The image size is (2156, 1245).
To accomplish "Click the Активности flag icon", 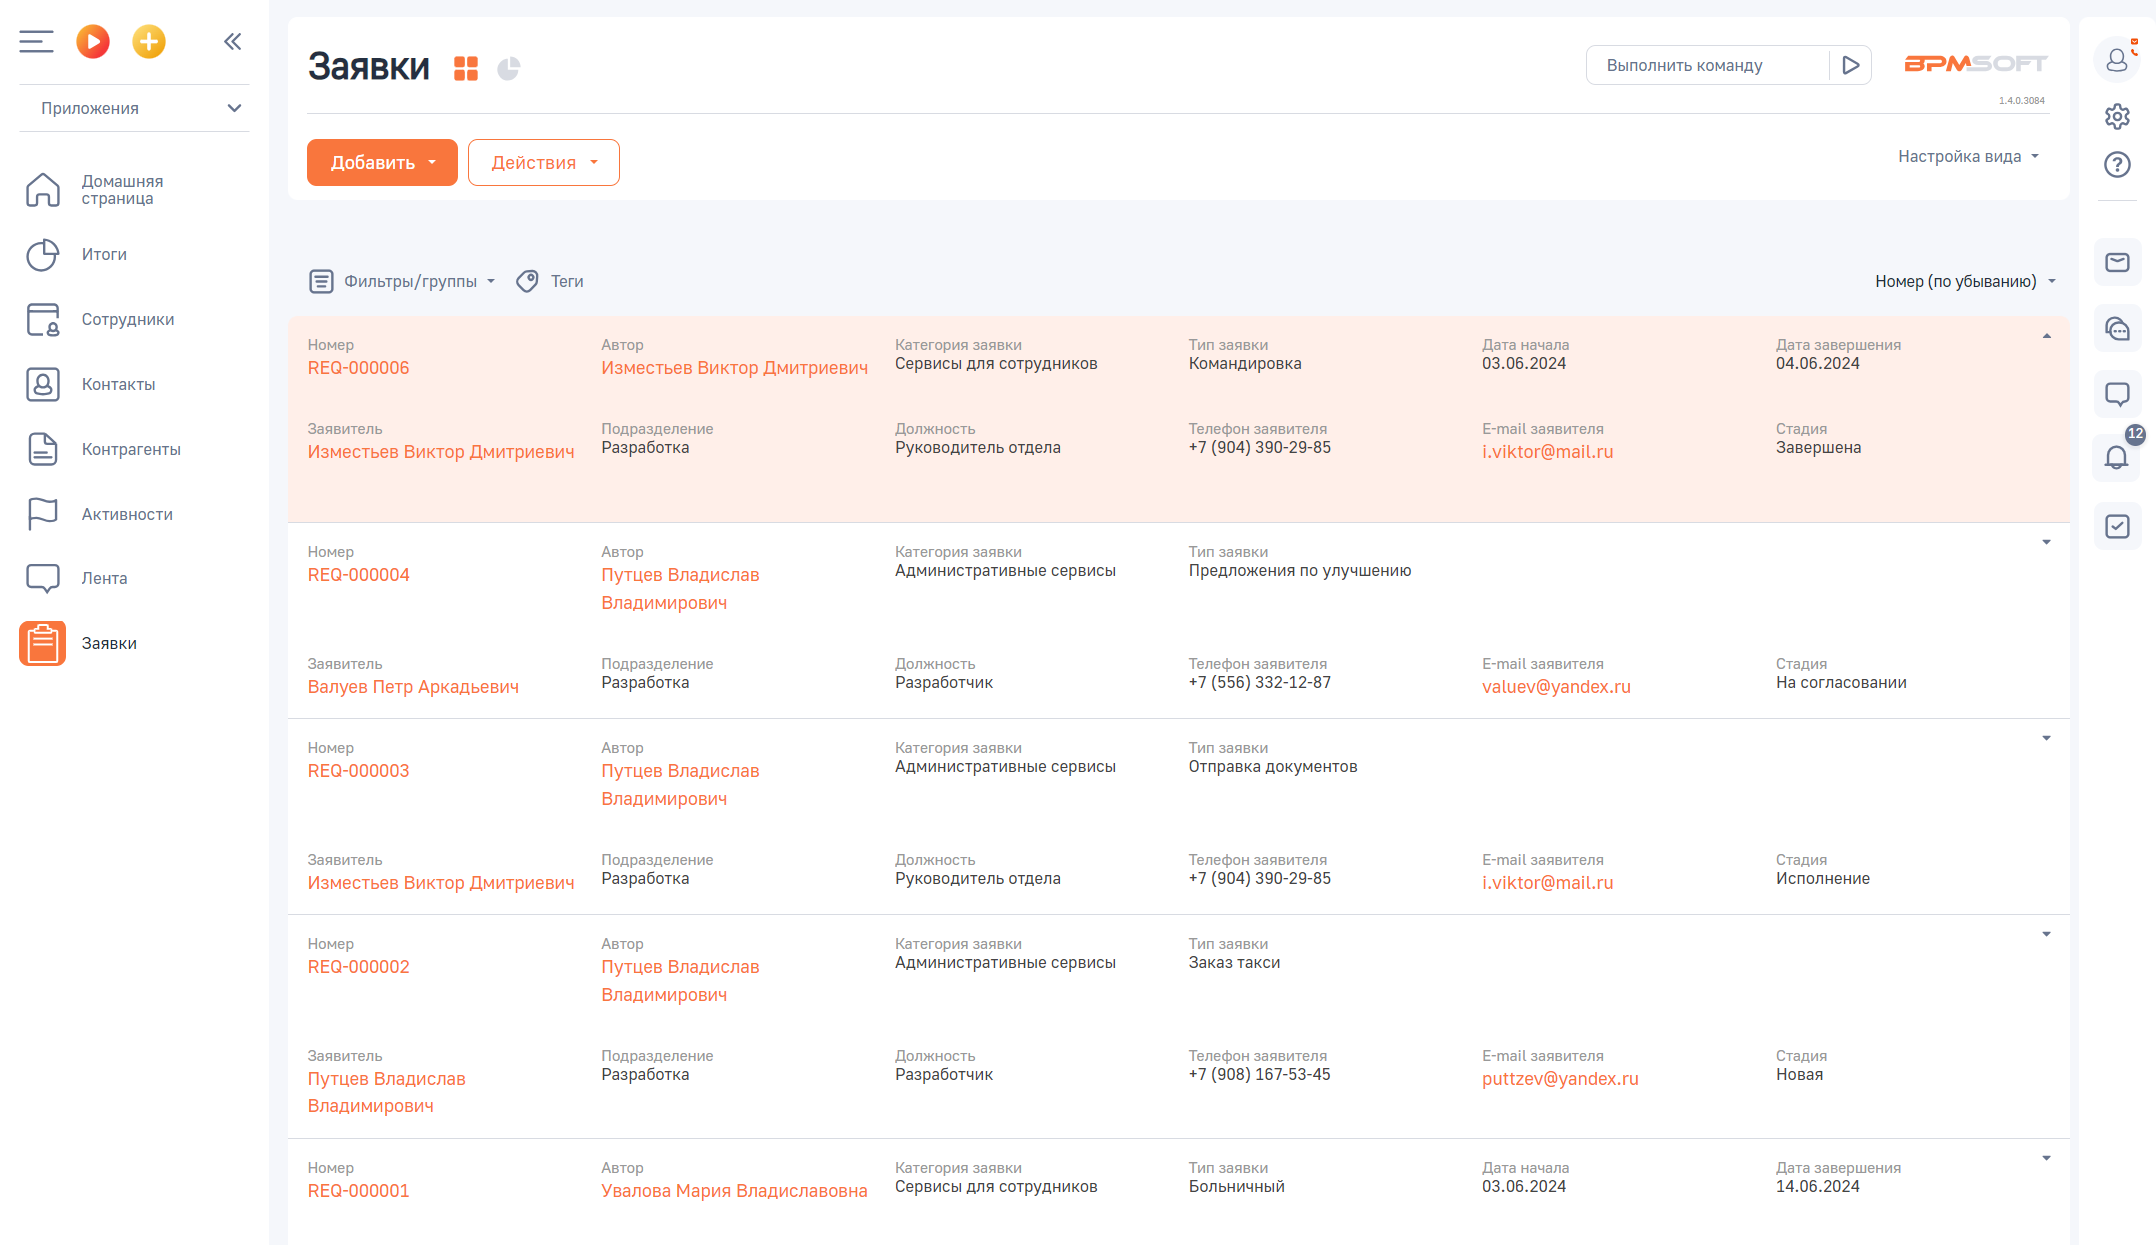I will (x=43, y=514).
